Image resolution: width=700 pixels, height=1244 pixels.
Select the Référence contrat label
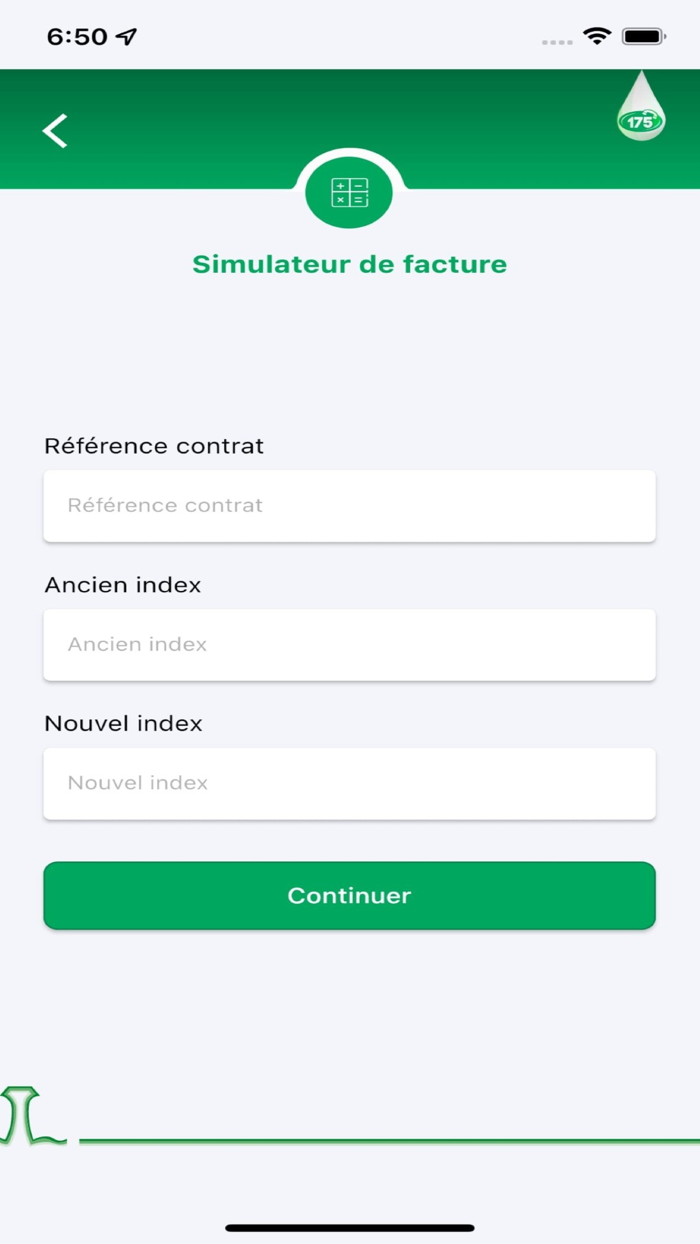pos(153,446)
